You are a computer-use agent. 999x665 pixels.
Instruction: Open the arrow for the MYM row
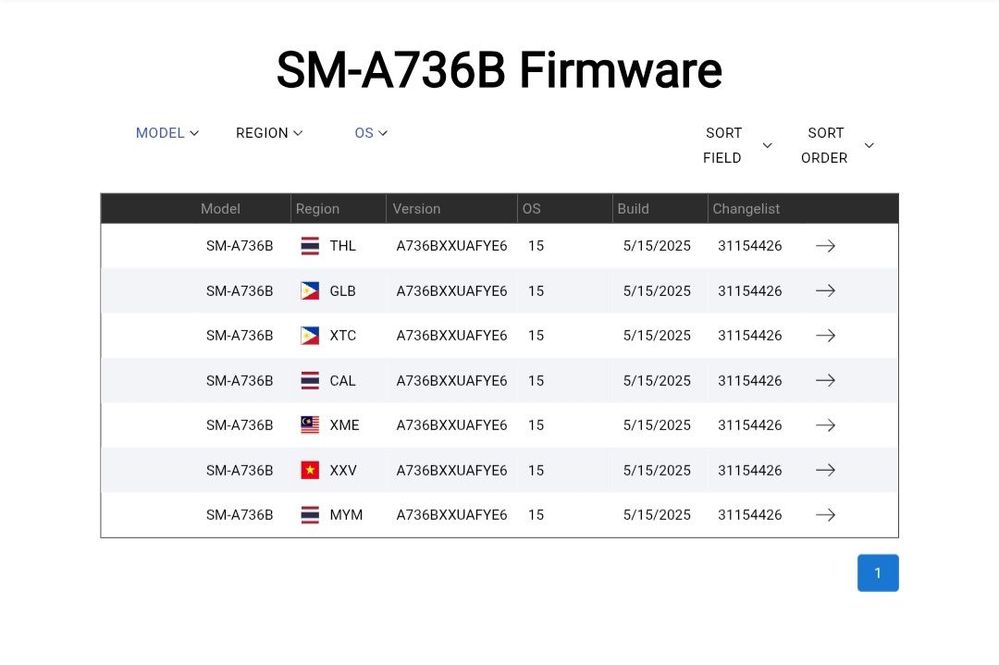tap(825, 515)
